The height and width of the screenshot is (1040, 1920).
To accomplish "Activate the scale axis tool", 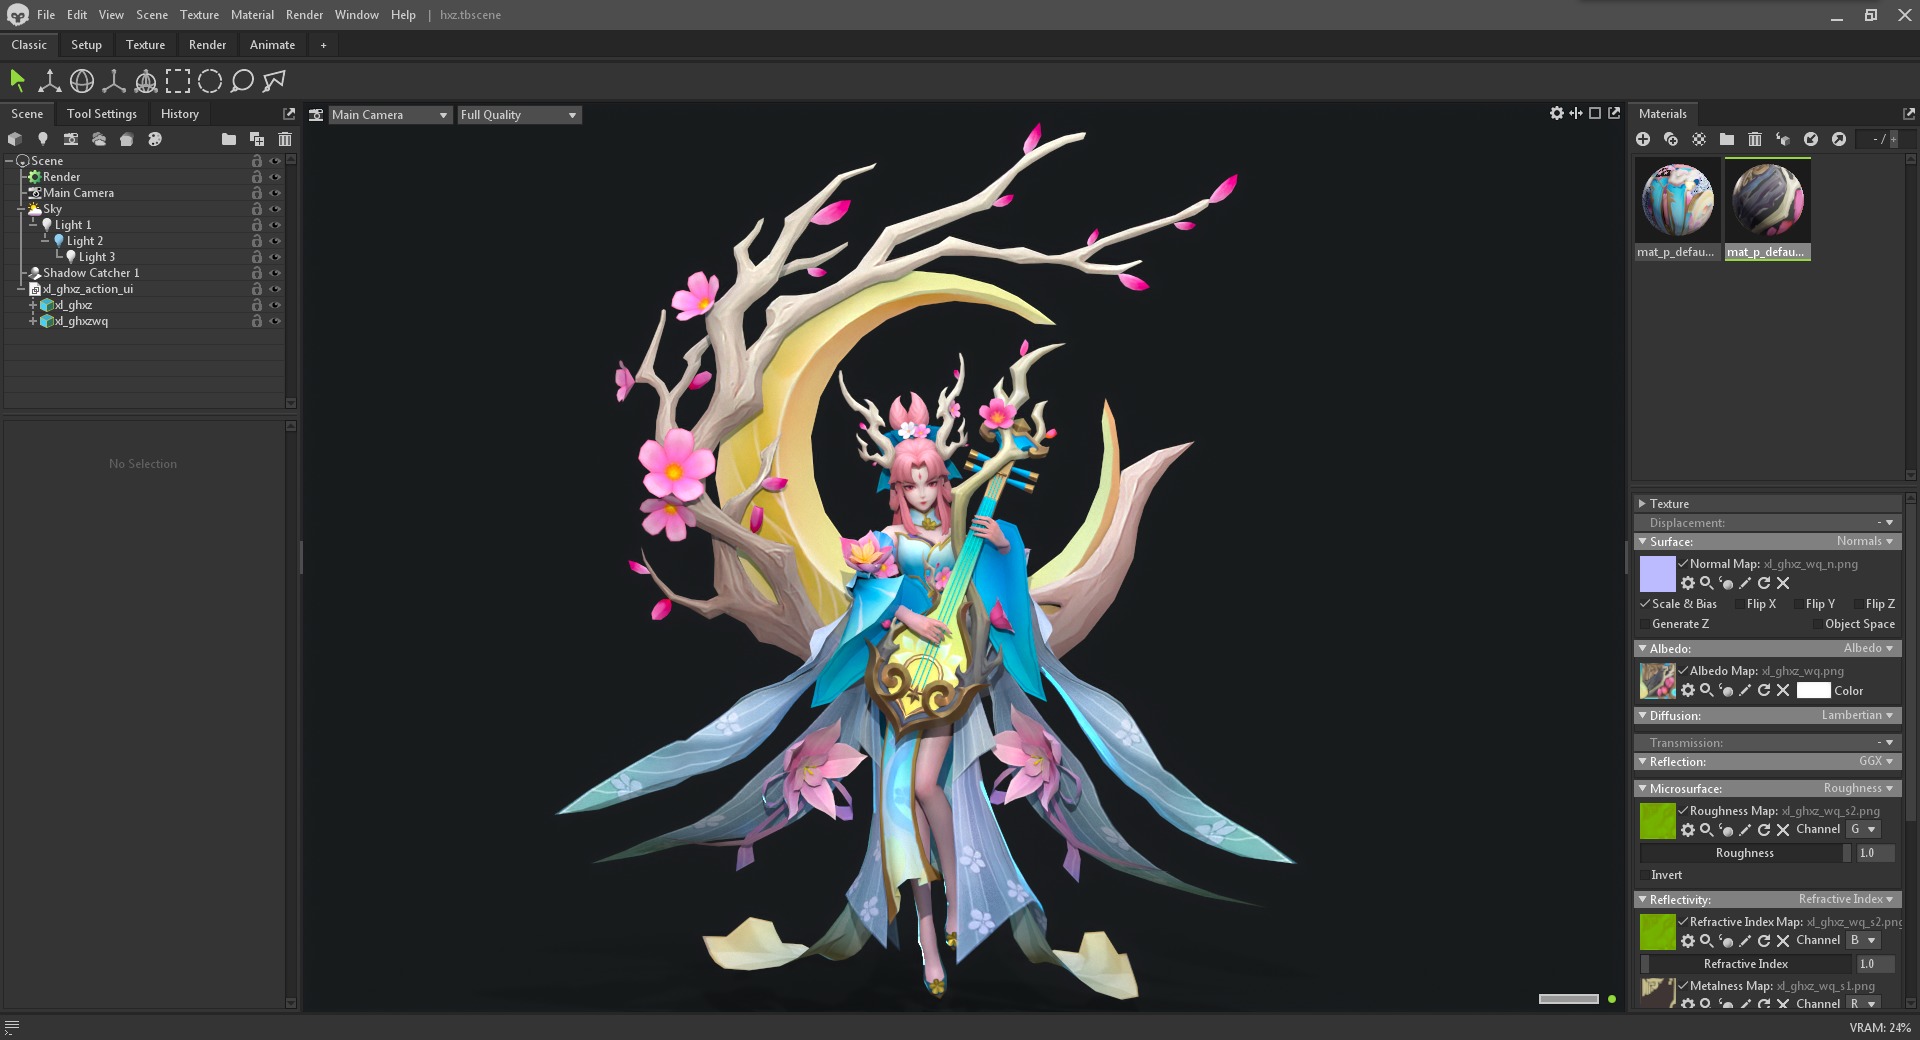I will coord(114,80).
